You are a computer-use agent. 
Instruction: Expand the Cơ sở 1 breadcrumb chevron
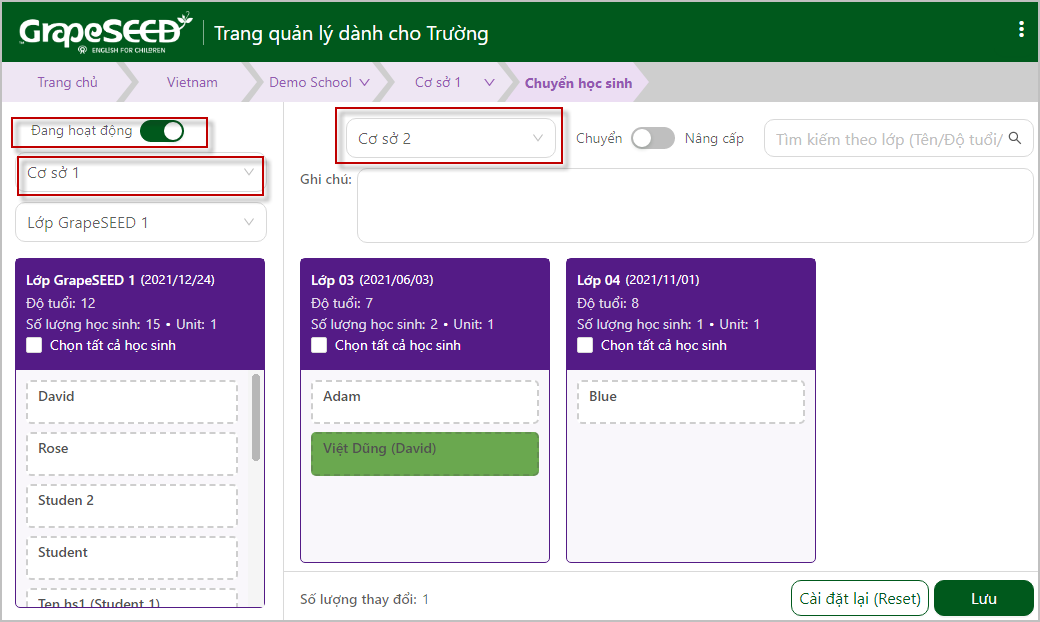click(489, 82)
